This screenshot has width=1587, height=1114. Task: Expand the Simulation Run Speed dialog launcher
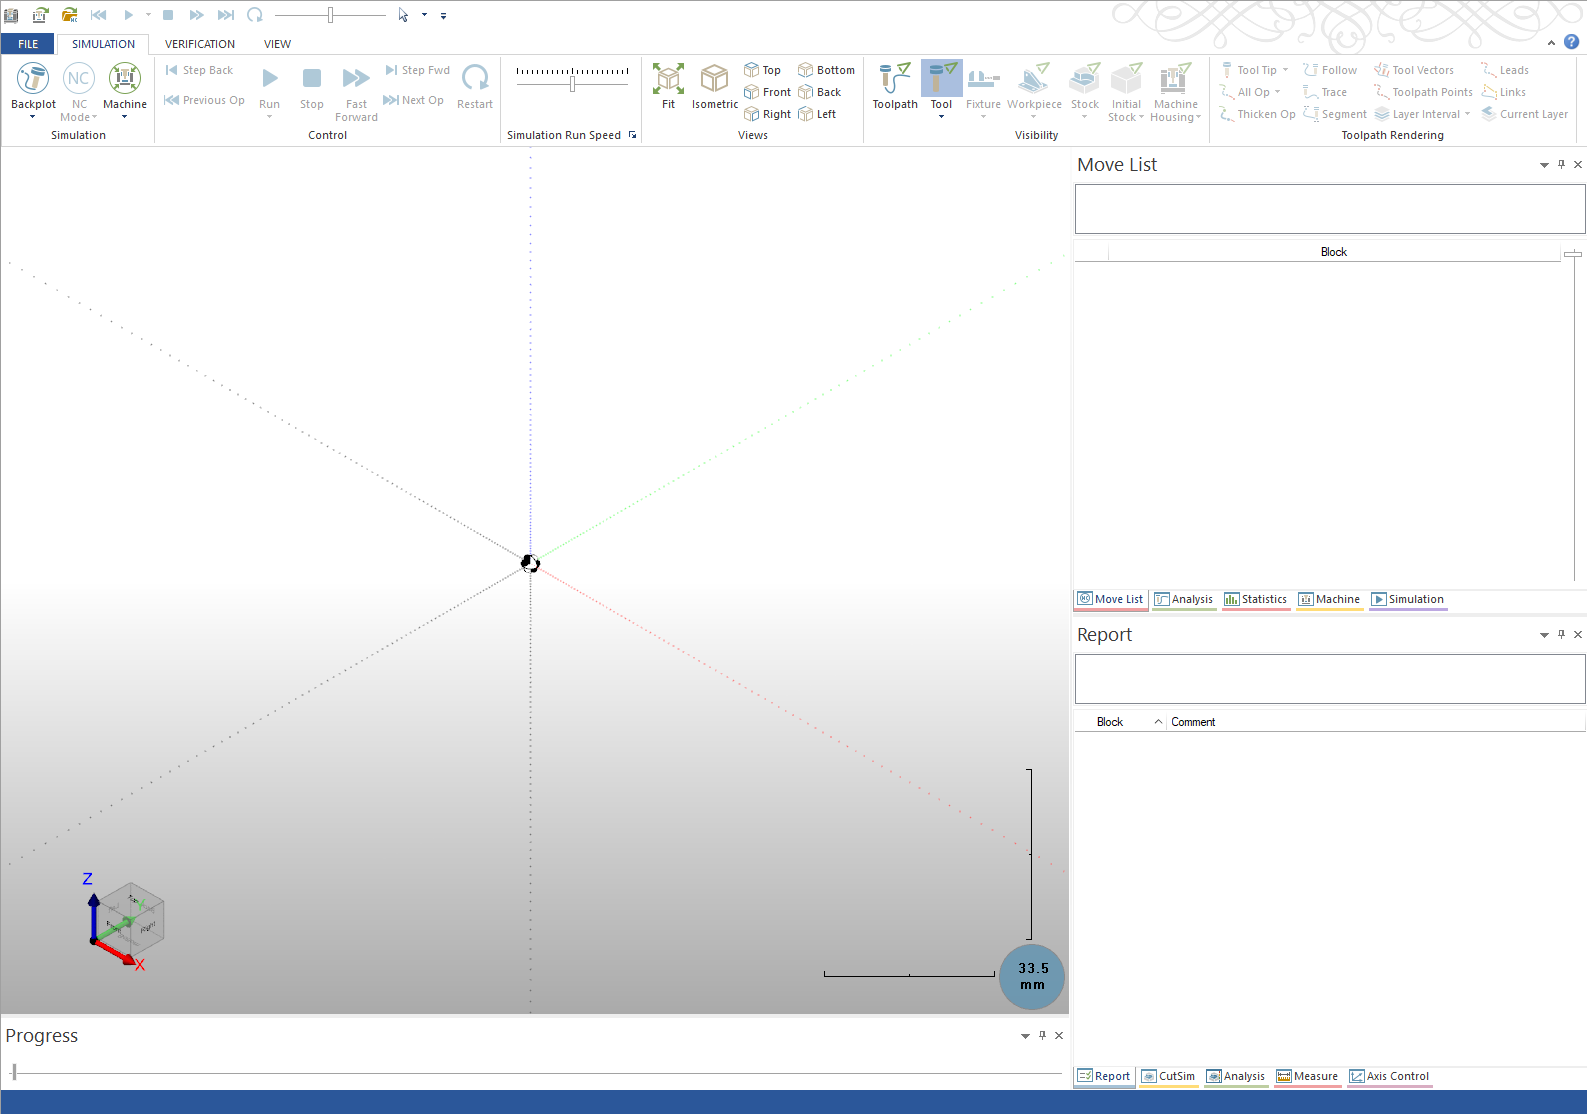[x=632, y=135]
